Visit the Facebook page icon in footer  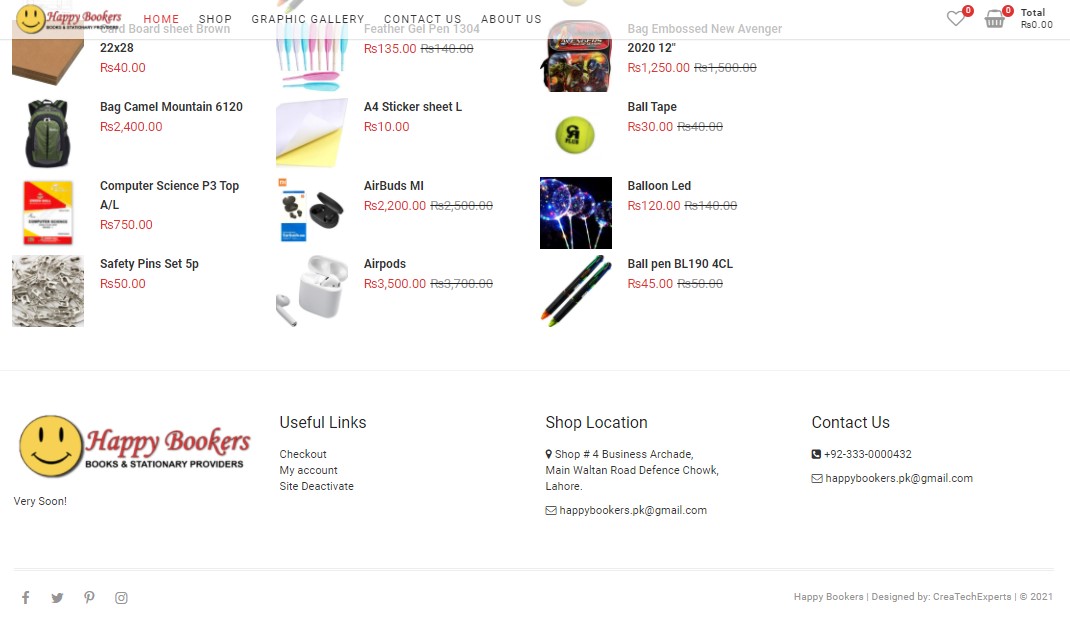25,598
